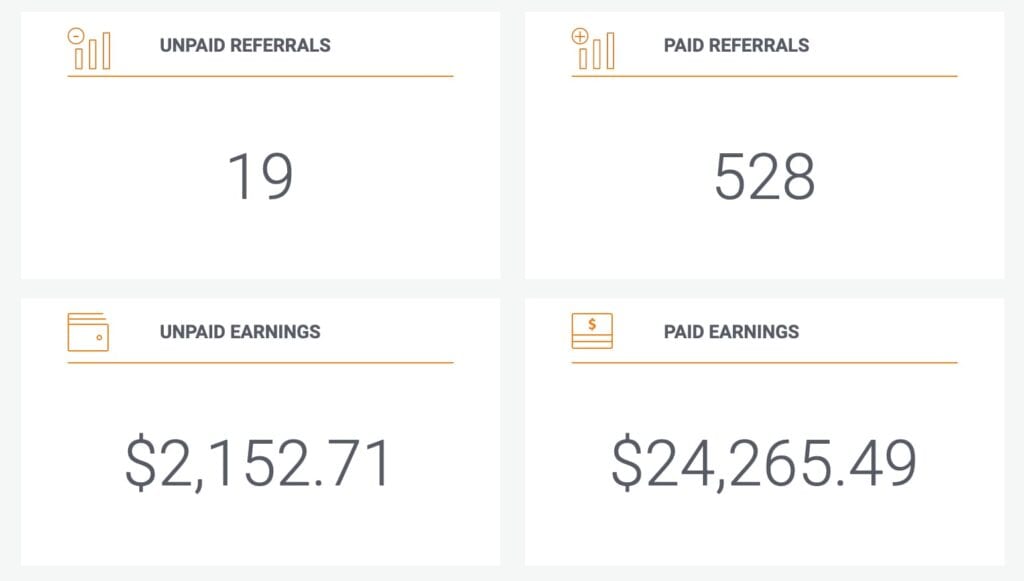Select the Paid Earnings card
Image resolution: width=1024 pixels, height=581 pixels.
coord(765,430)
